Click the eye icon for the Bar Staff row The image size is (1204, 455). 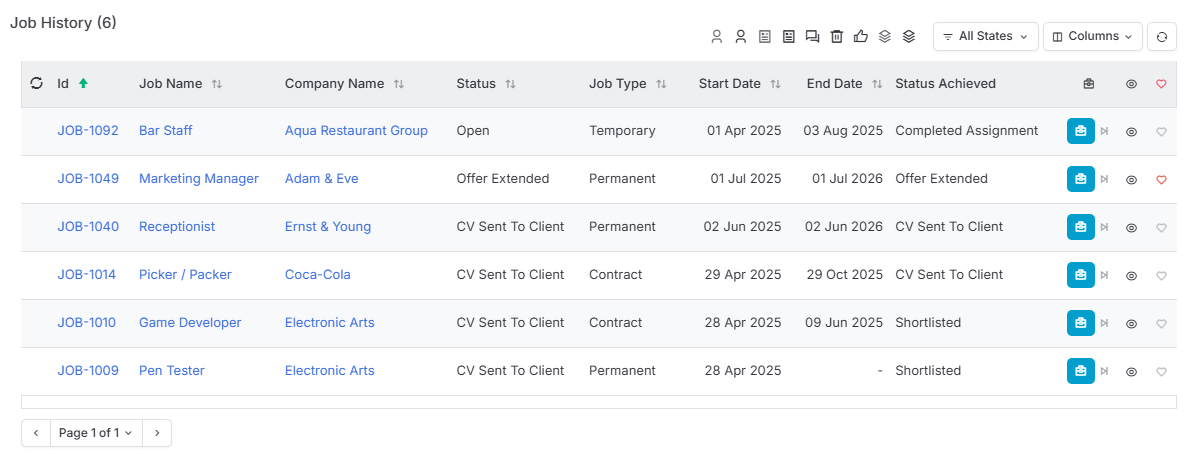tap(1131, 132)
